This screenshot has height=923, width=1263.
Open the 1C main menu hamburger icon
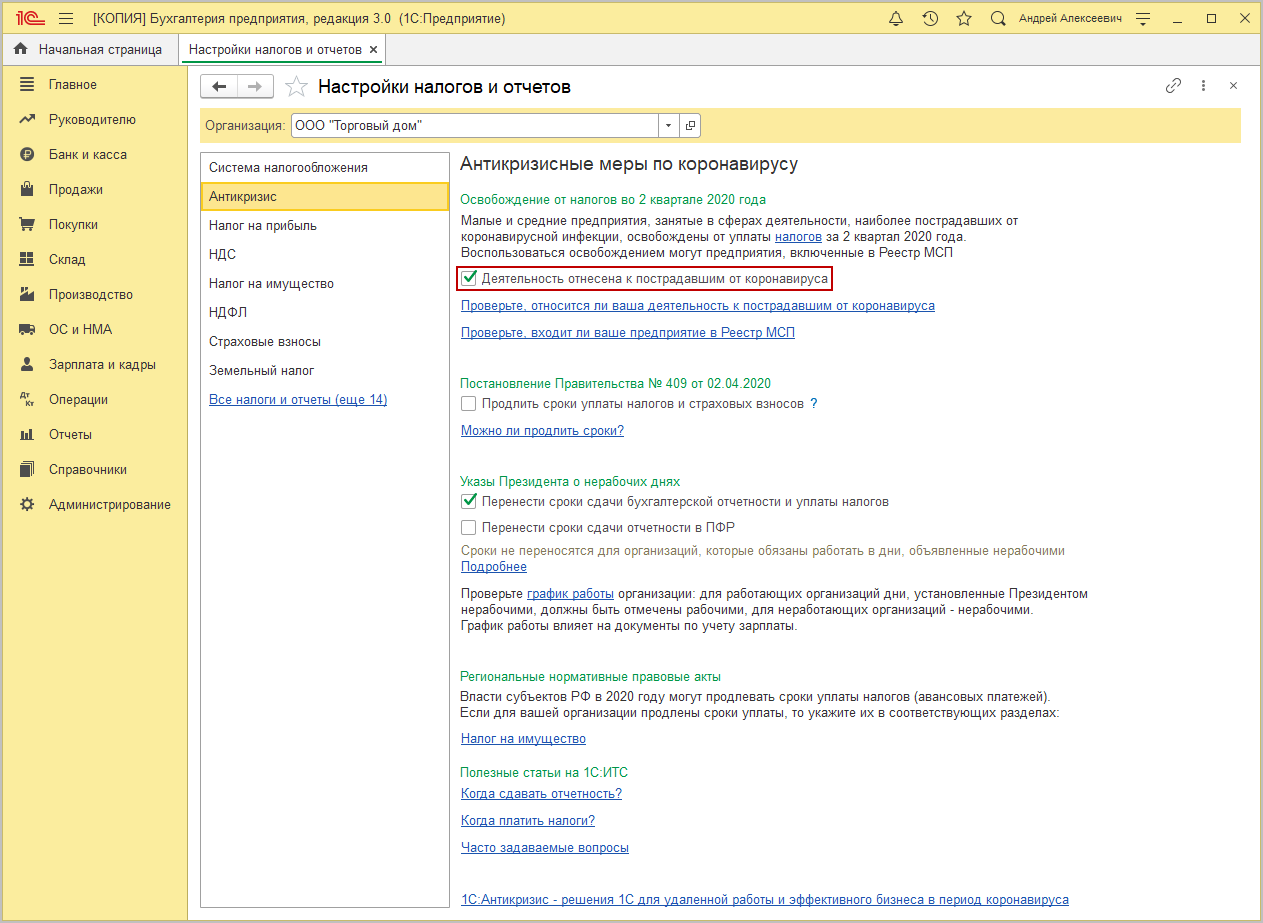tap(66, 19)
